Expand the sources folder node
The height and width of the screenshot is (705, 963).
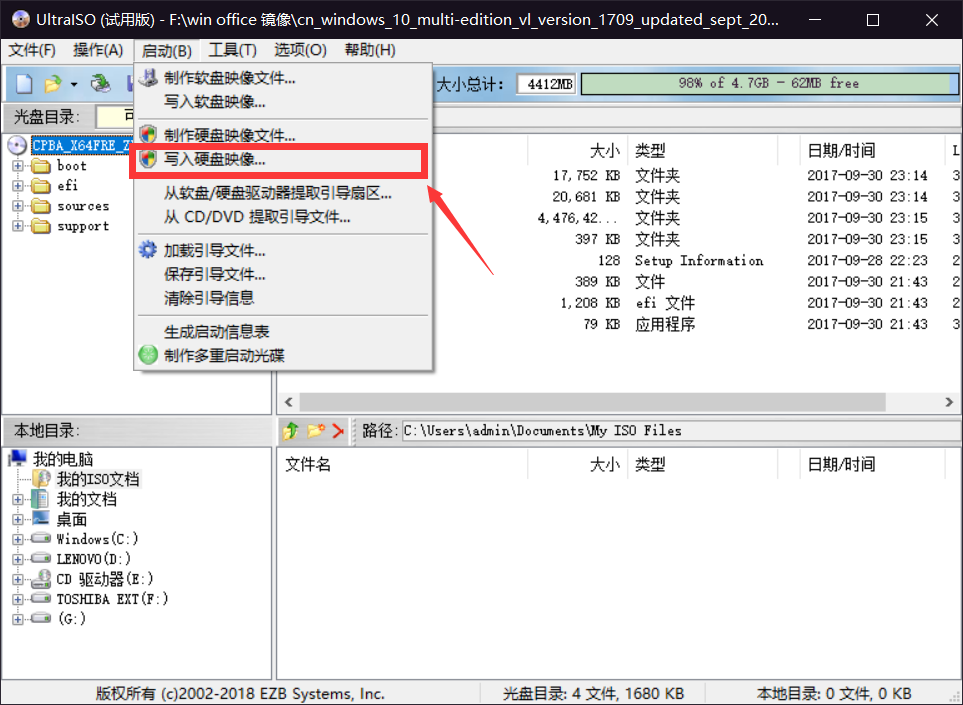pyautogui.click(x=18, y=206)
